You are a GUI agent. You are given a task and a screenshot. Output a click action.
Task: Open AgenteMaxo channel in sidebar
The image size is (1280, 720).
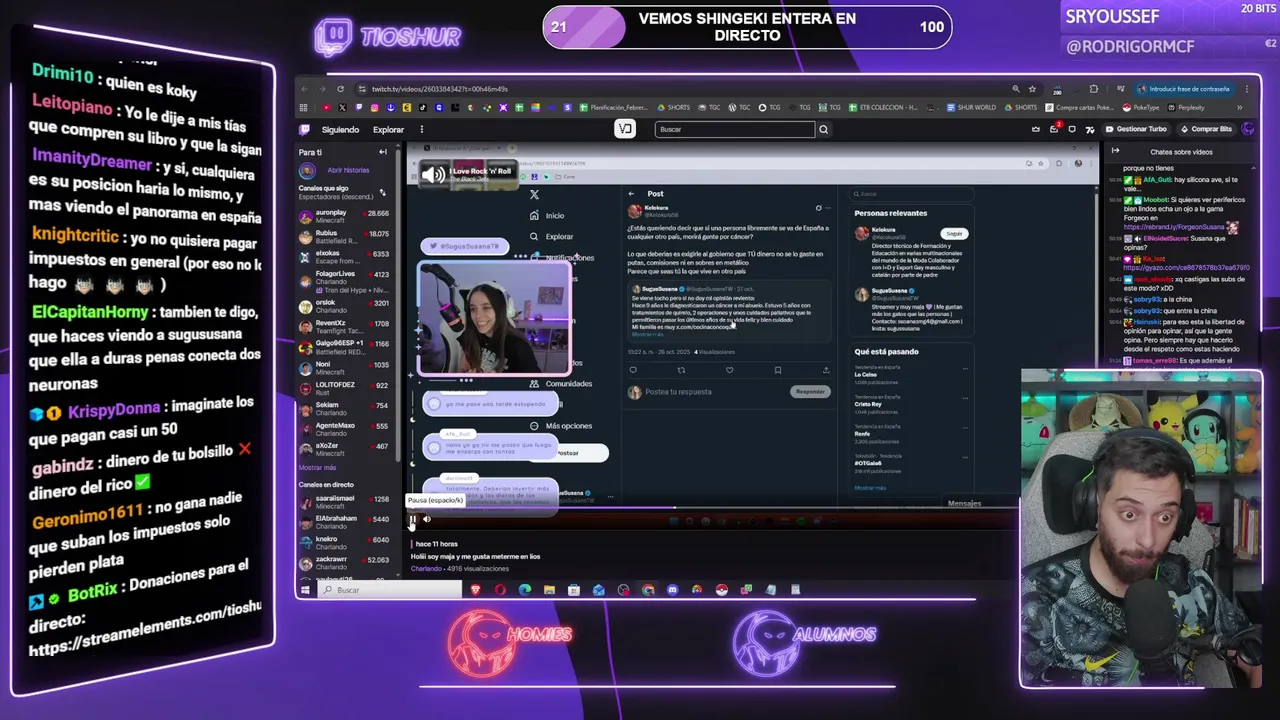[x=345, y=429]
